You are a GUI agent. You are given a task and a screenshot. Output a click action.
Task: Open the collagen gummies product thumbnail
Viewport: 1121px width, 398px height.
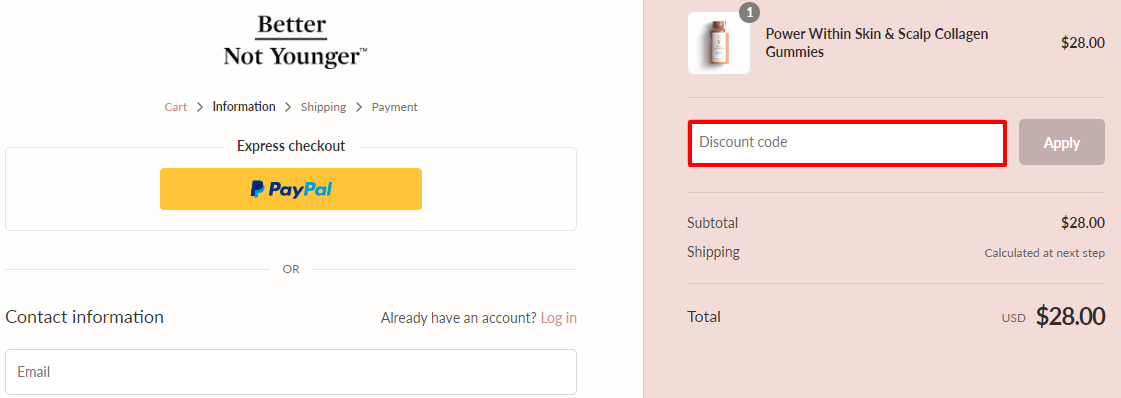coord(718,43)
